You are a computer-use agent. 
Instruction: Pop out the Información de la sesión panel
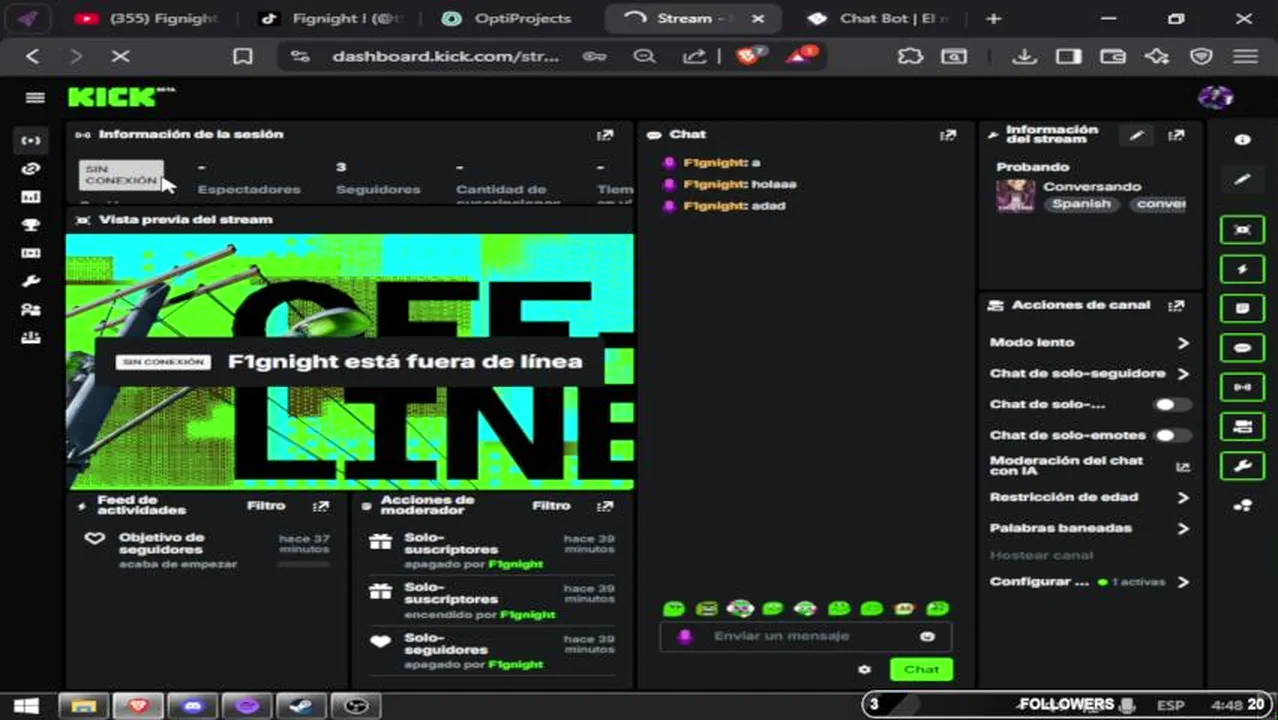tap(605, 135)
